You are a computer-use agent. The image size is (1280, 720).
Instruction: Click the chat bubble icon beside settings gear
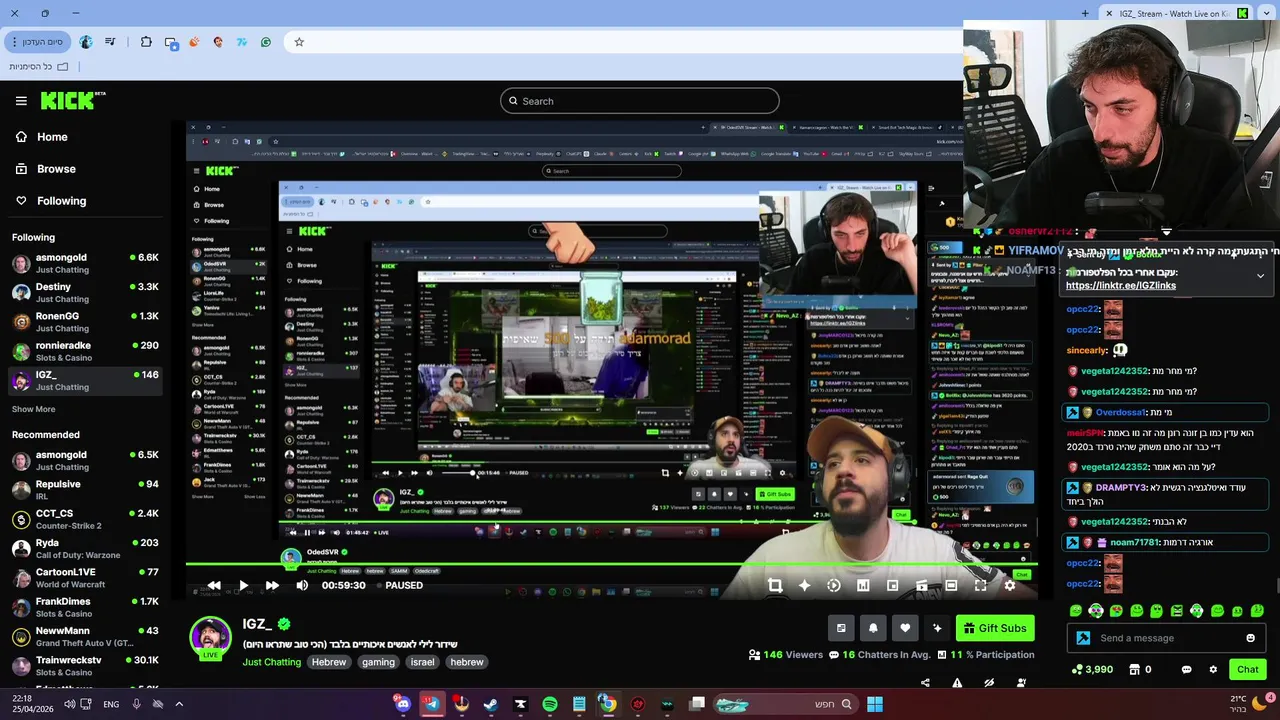pos(1186,669)
